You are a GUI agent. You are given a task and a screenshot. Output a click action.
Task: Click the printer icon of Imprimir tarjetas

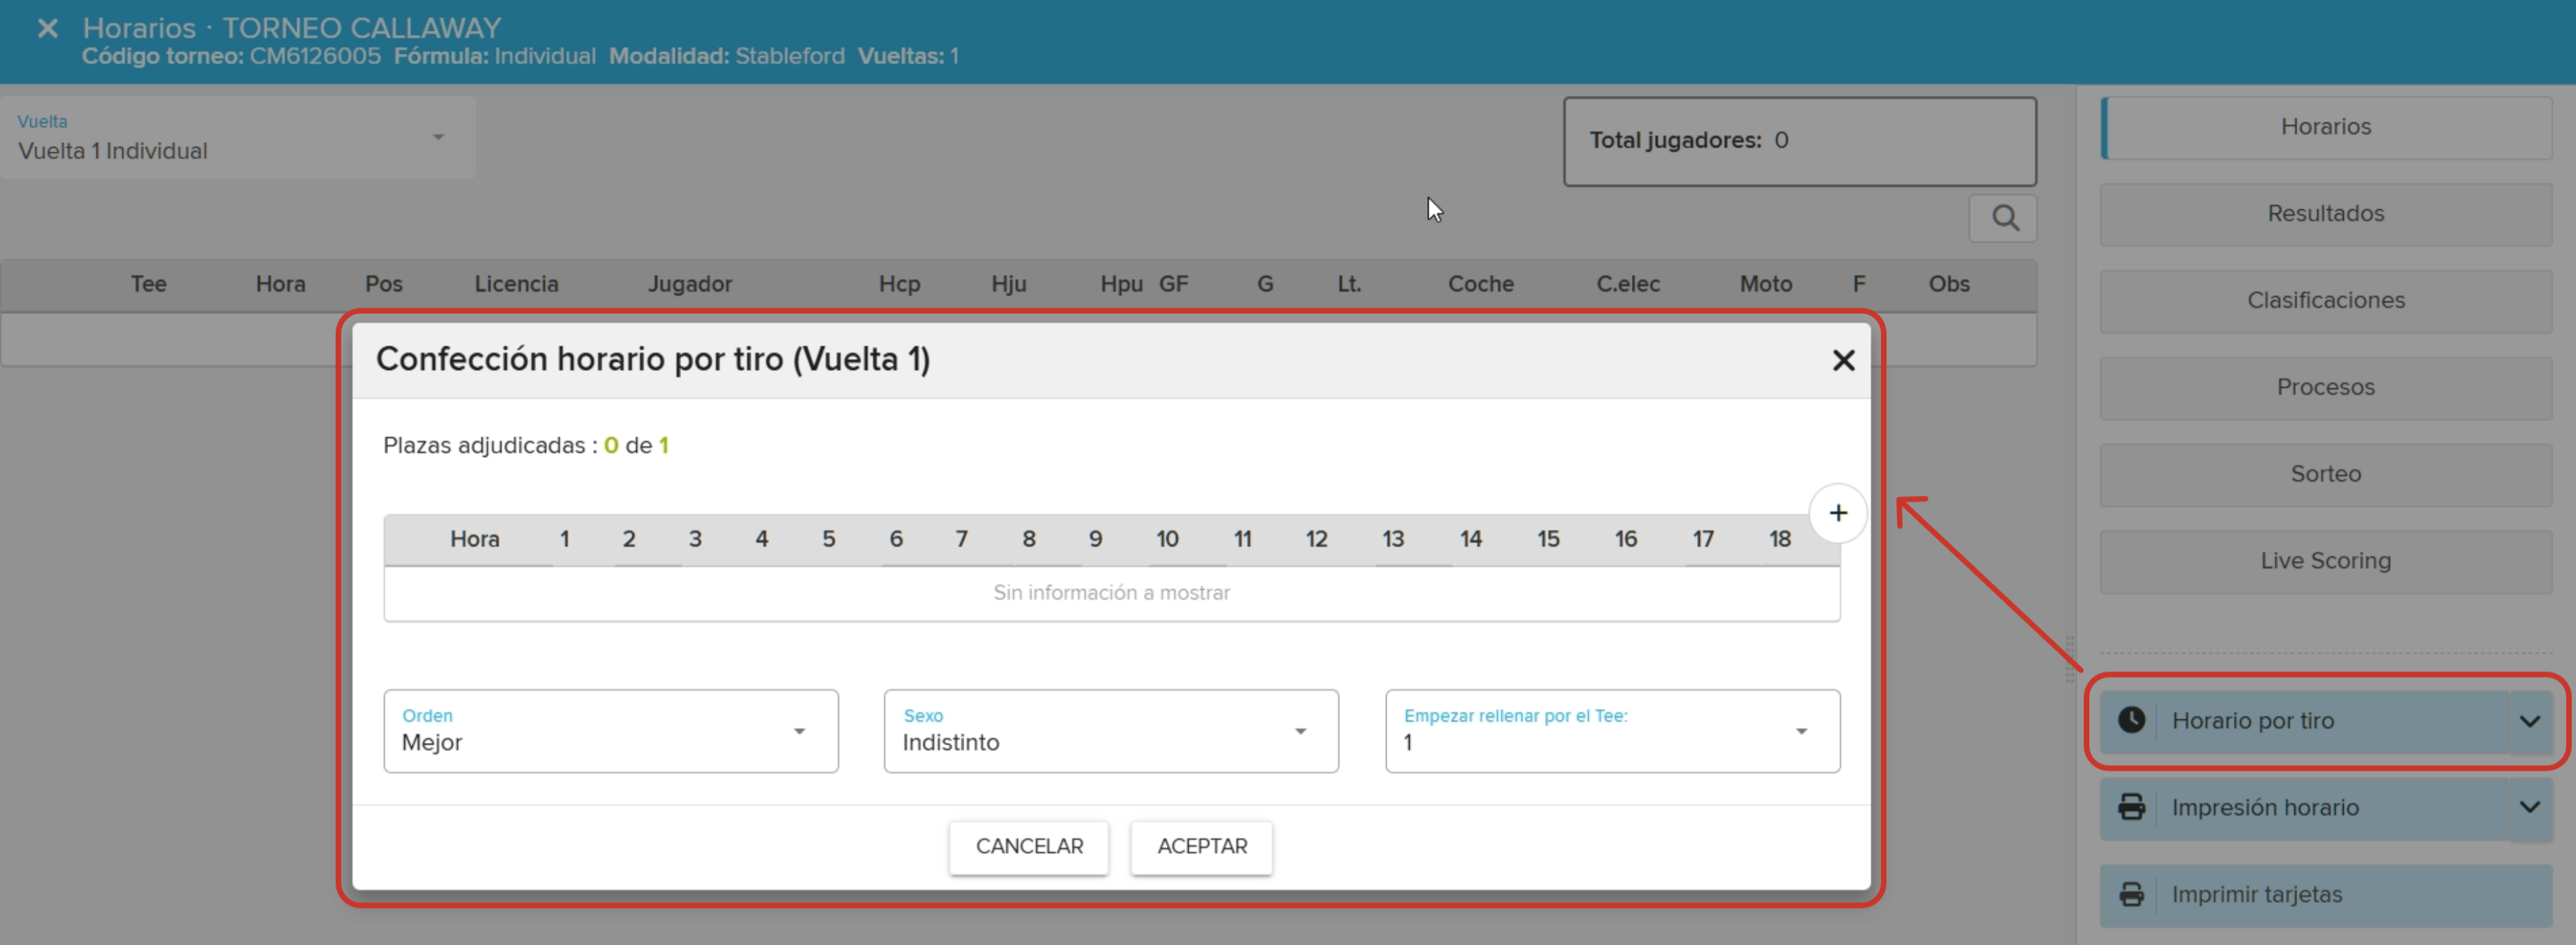coord(2131,894)
